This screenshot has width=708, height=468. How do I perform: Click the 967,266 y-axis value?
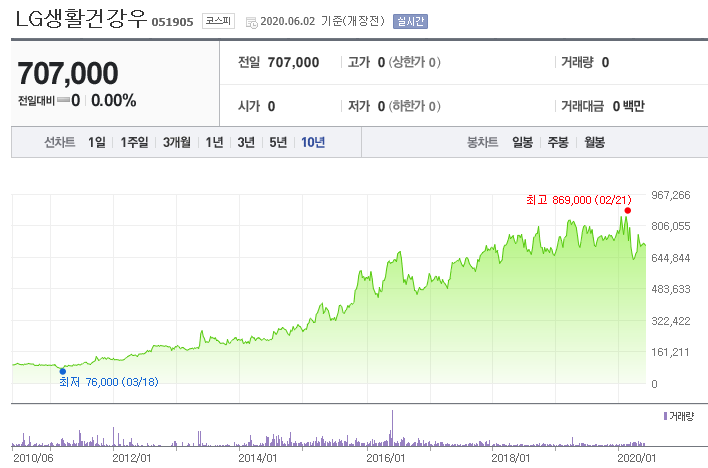[x=671, y=195]
